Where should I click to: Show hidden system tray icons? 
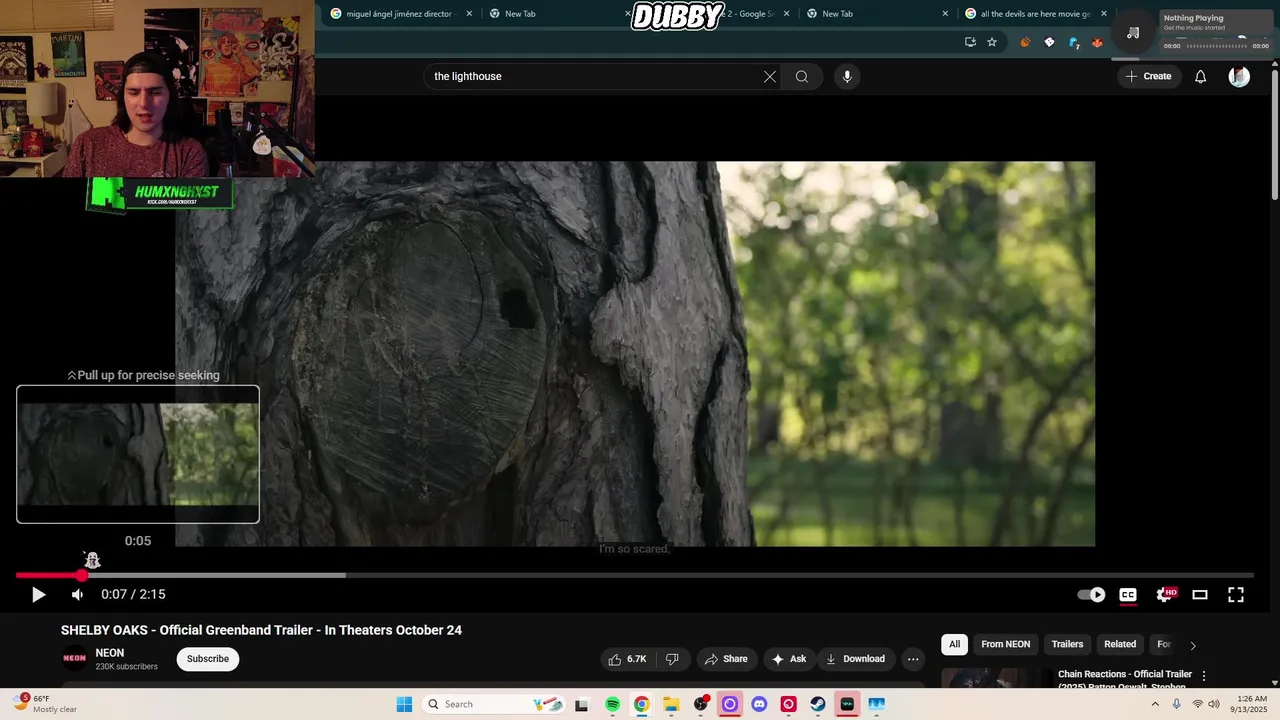click(1155, 704)
